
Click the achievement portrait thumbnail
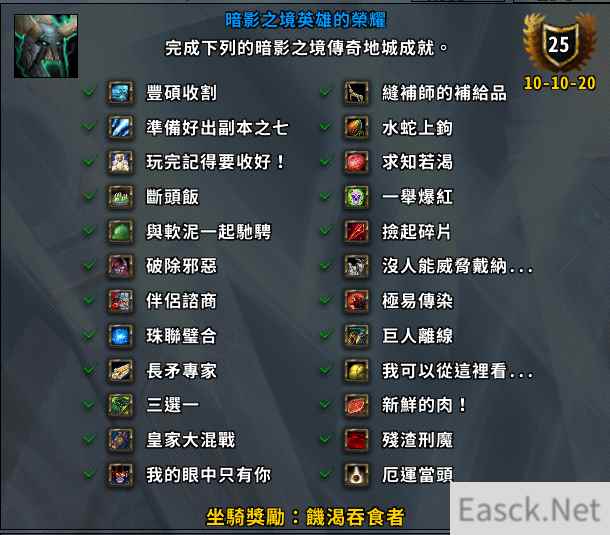[46, 46]
